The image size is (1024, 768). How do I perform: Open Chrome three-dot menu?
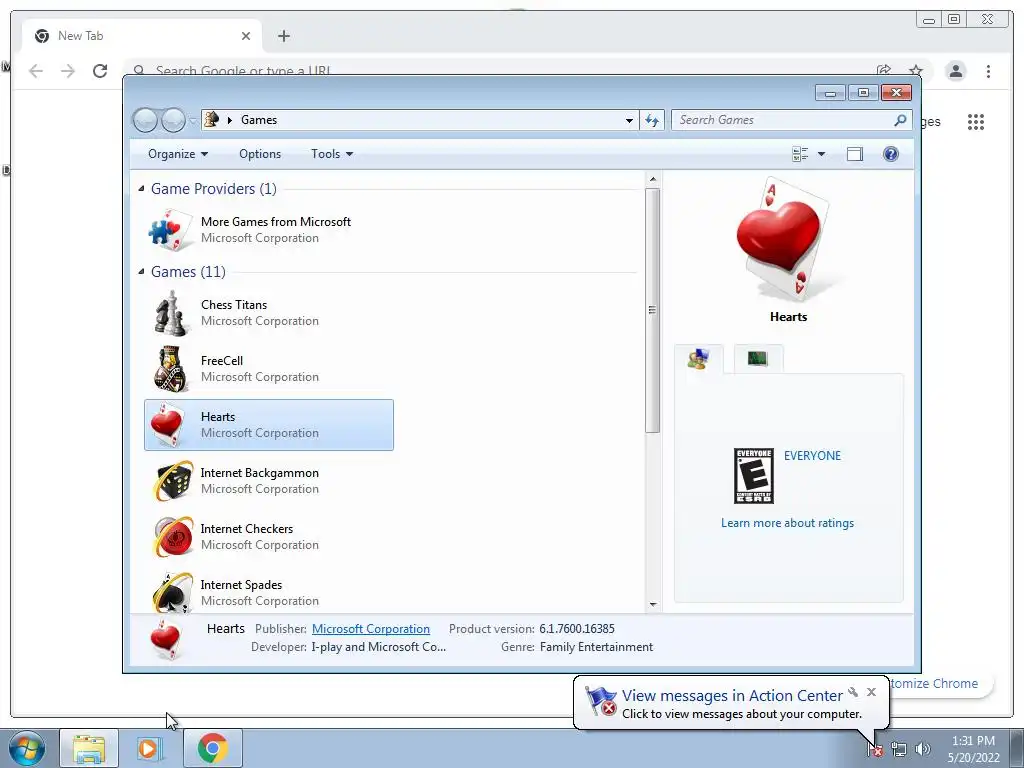pyautogui.click(x=989, y=71)
